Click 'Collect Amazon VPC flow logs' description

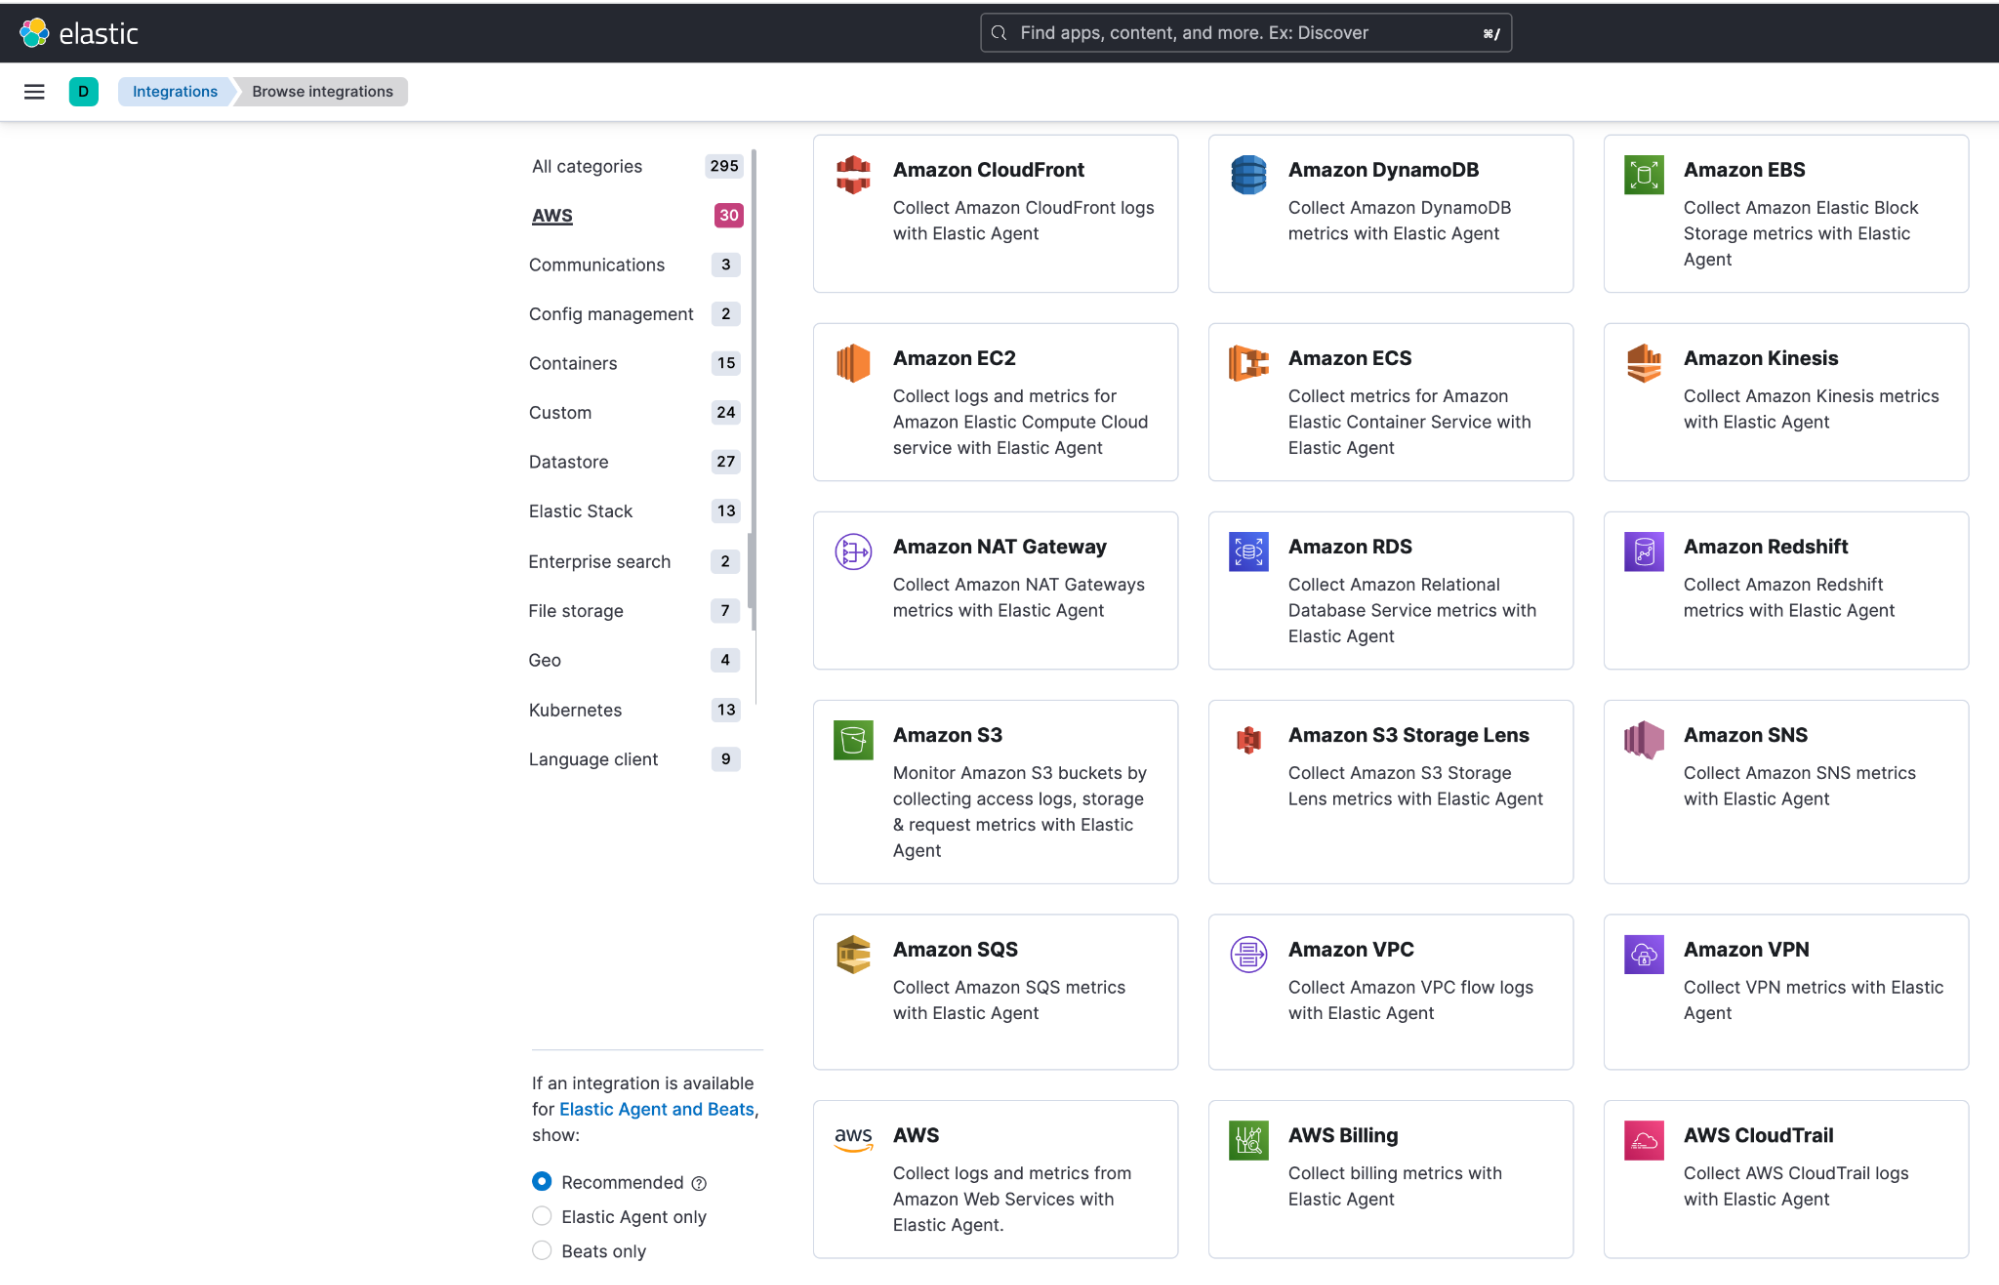1410,1000
